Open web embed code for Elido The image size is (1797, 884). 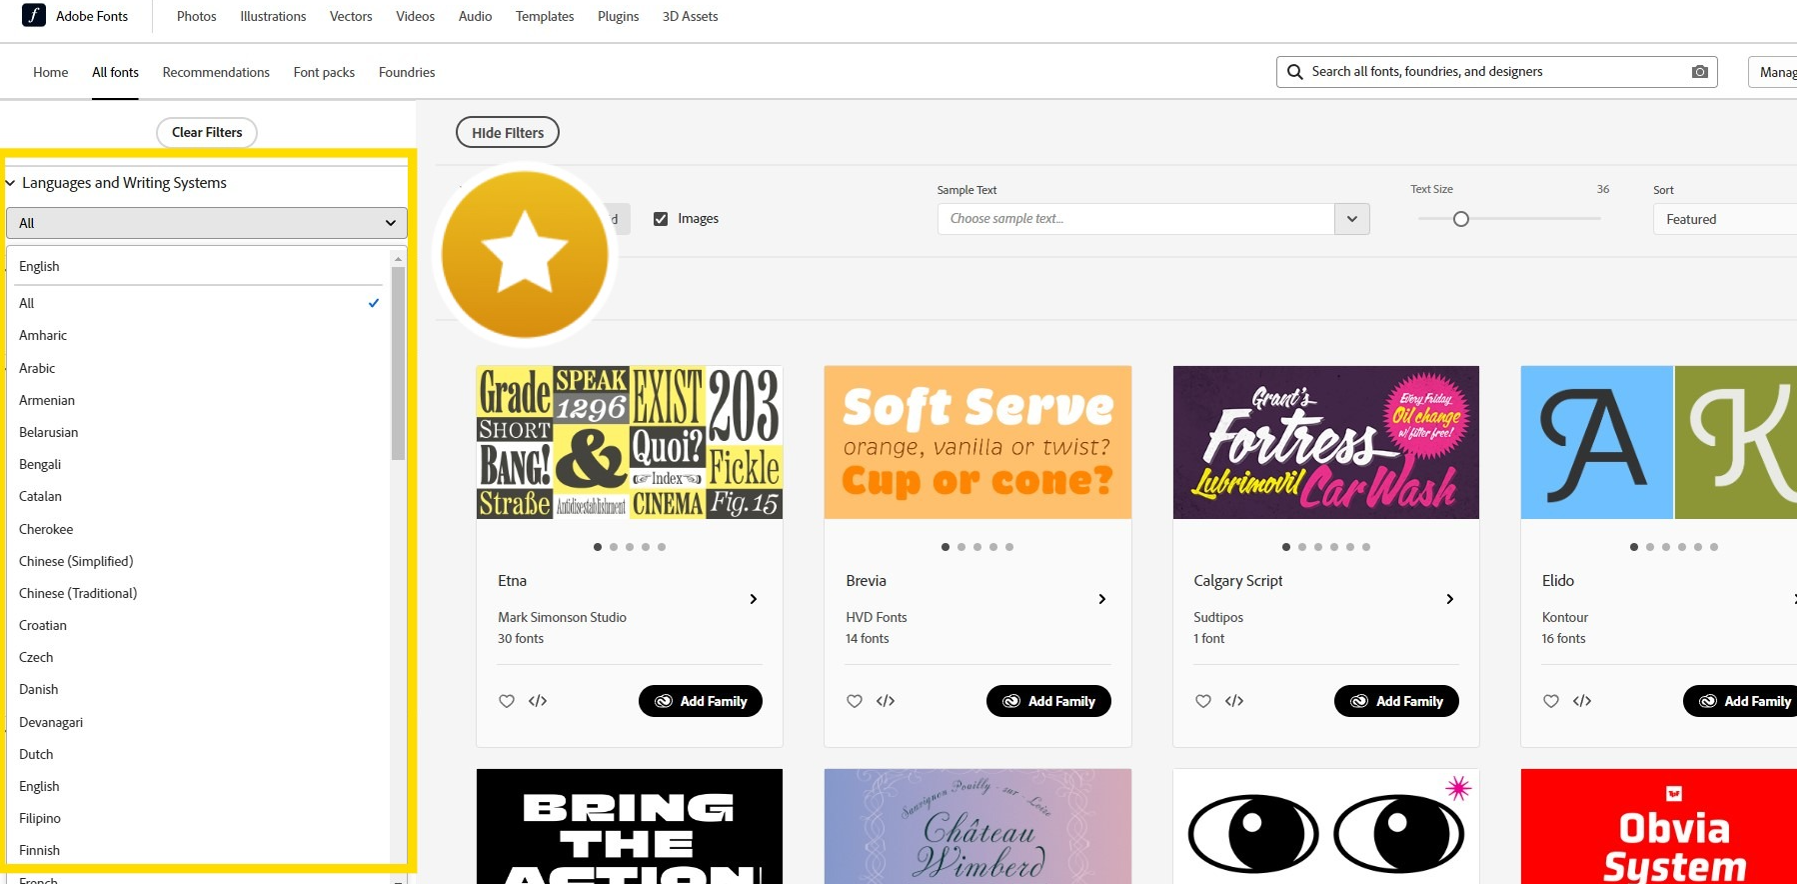pyautogui.click(x=1582, y=701)
